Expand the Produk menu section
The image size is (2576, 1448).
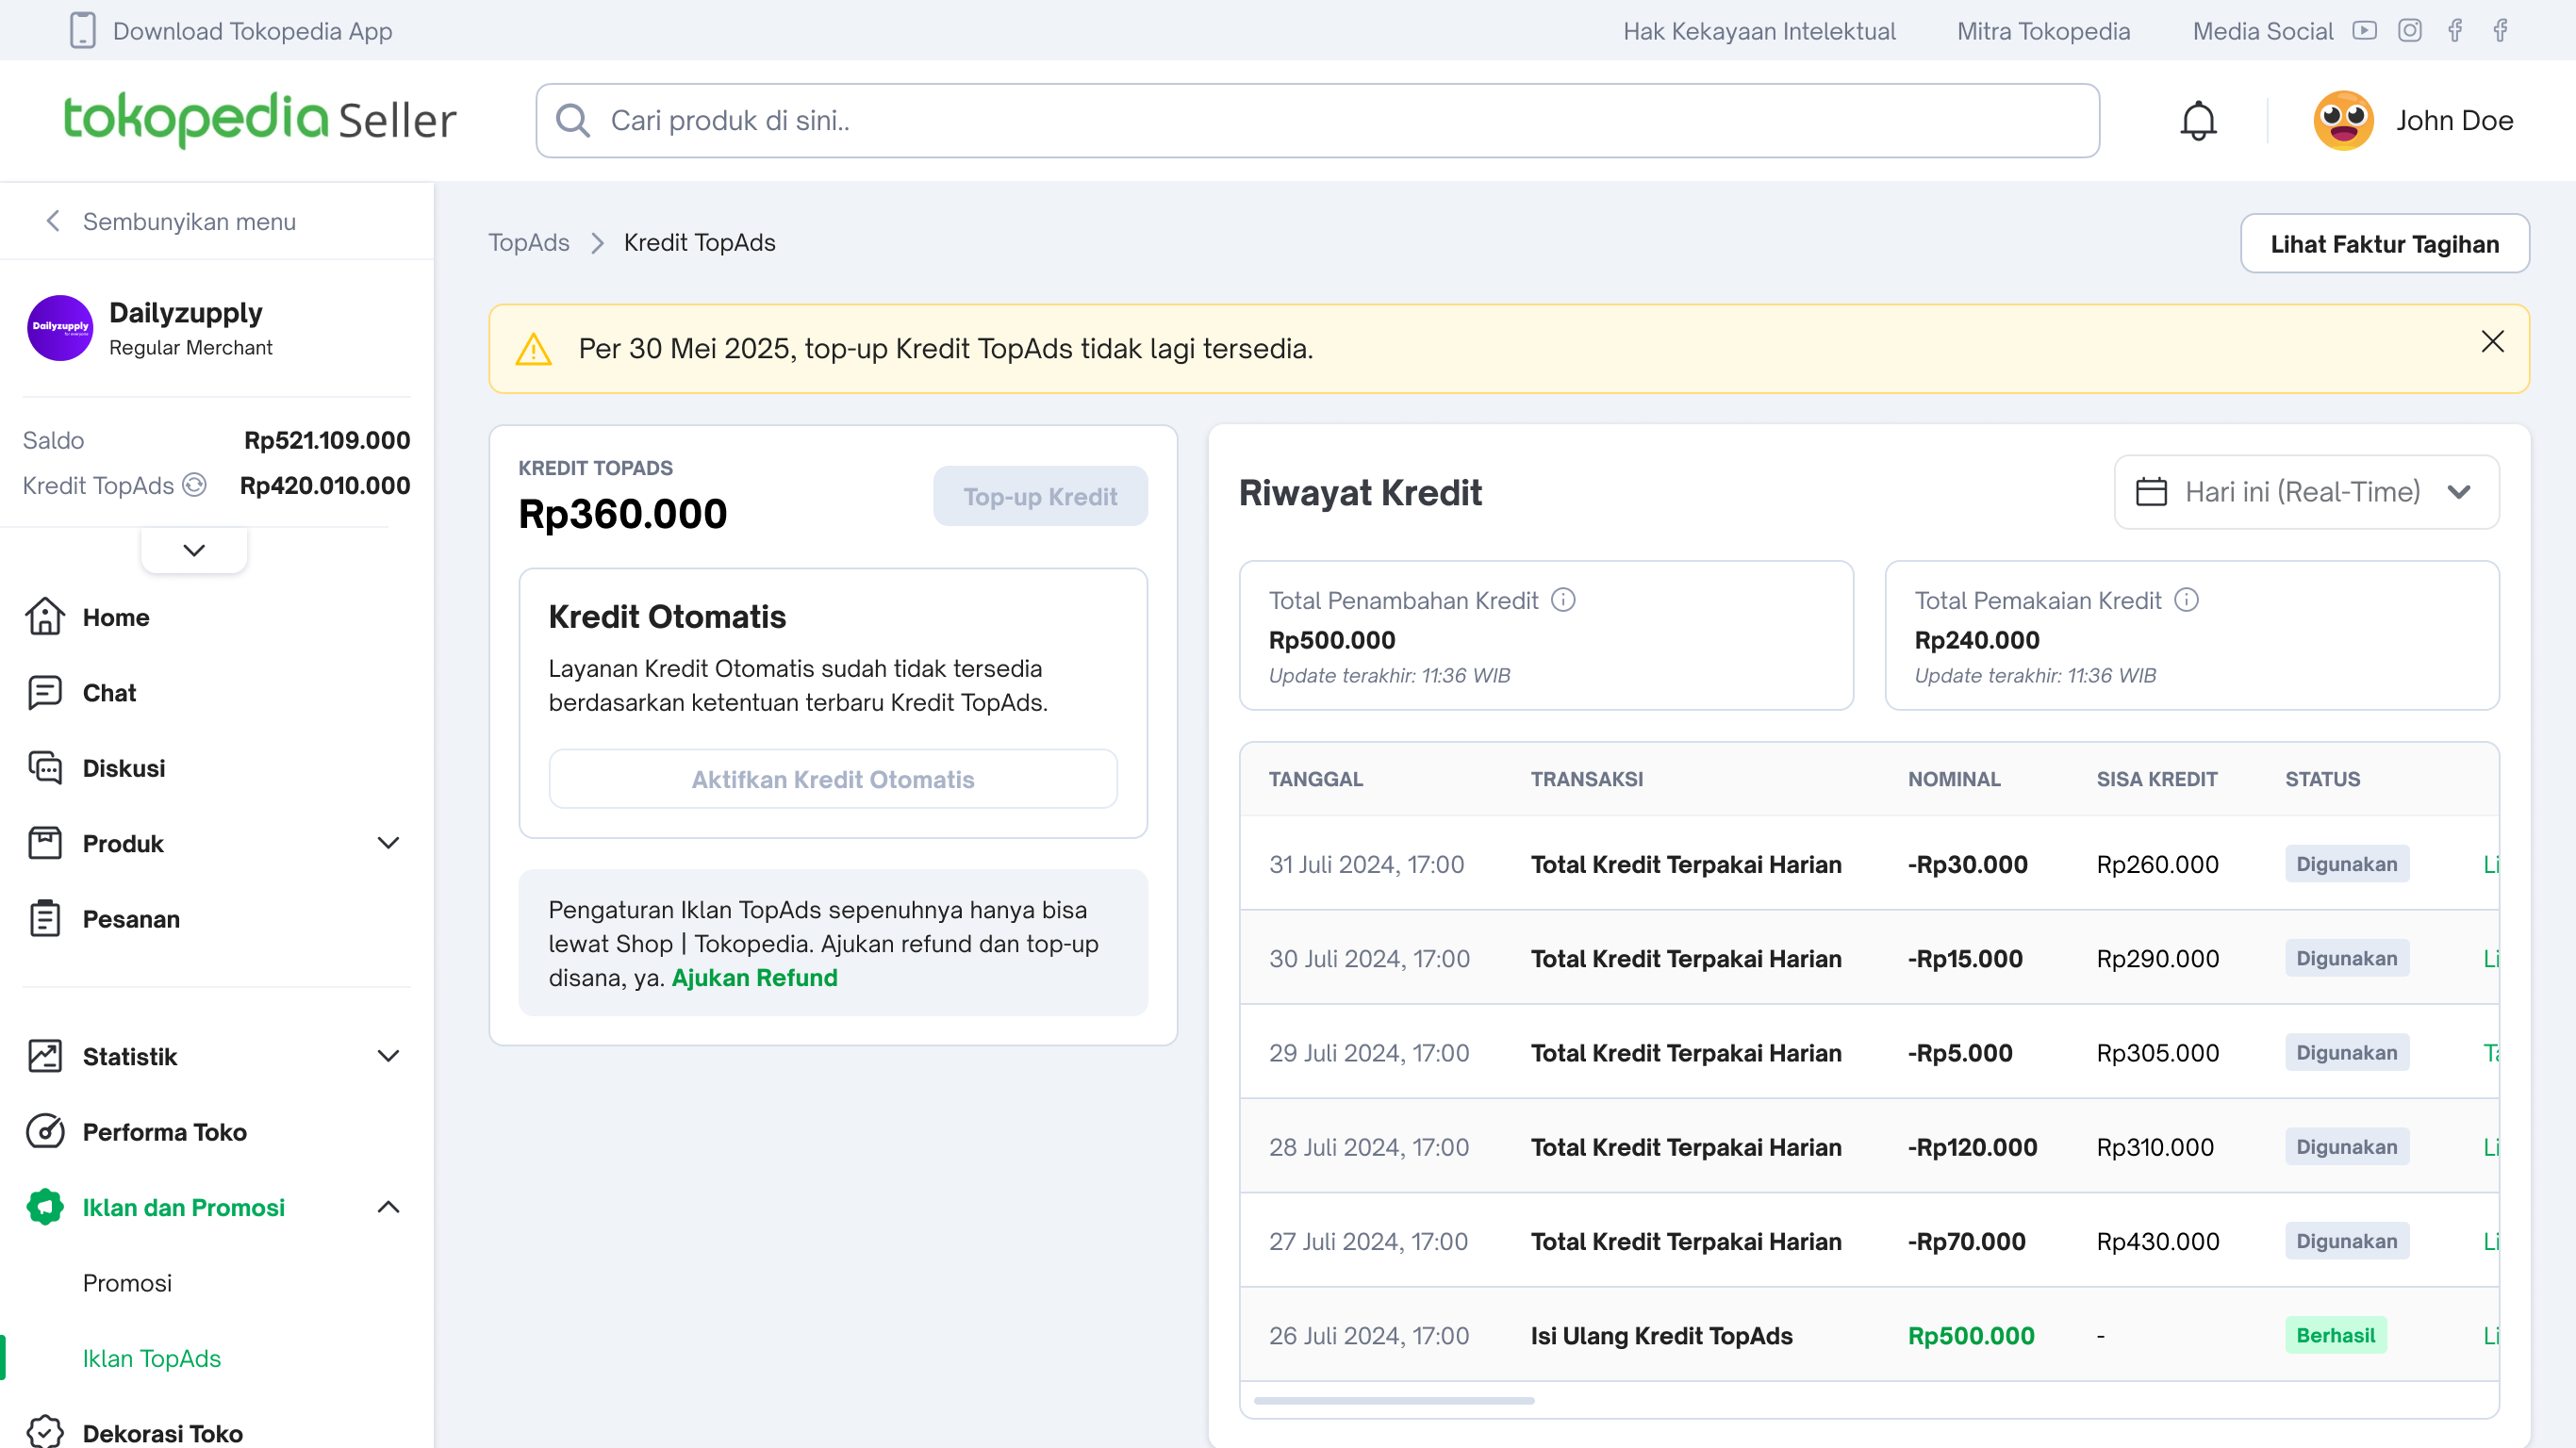click(388, 843)
